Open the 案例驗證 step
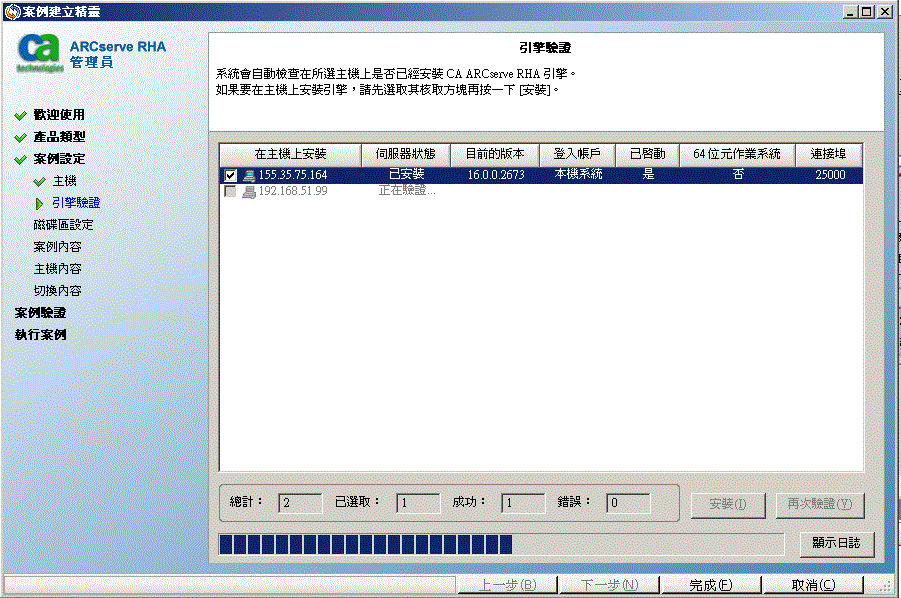The image size is (901, 598). click(41, 312)
